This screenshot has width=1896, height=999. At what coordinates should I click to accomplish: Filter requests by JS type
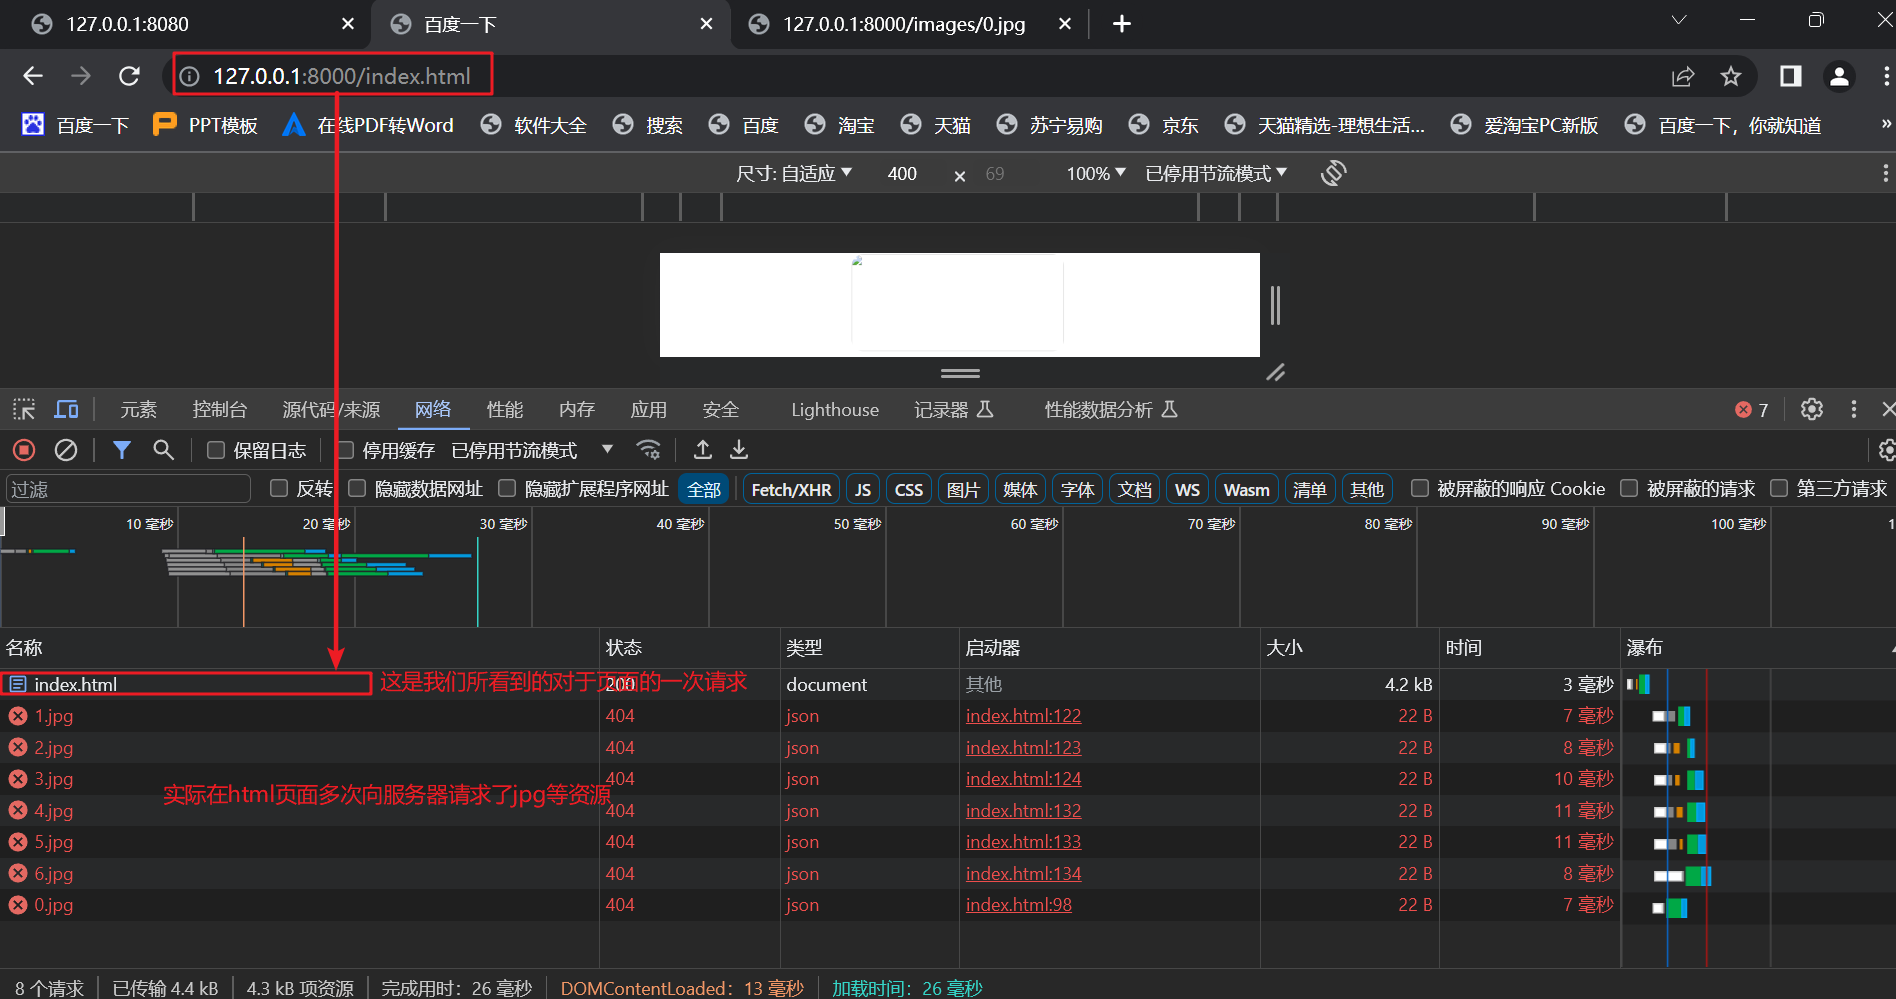862,489
